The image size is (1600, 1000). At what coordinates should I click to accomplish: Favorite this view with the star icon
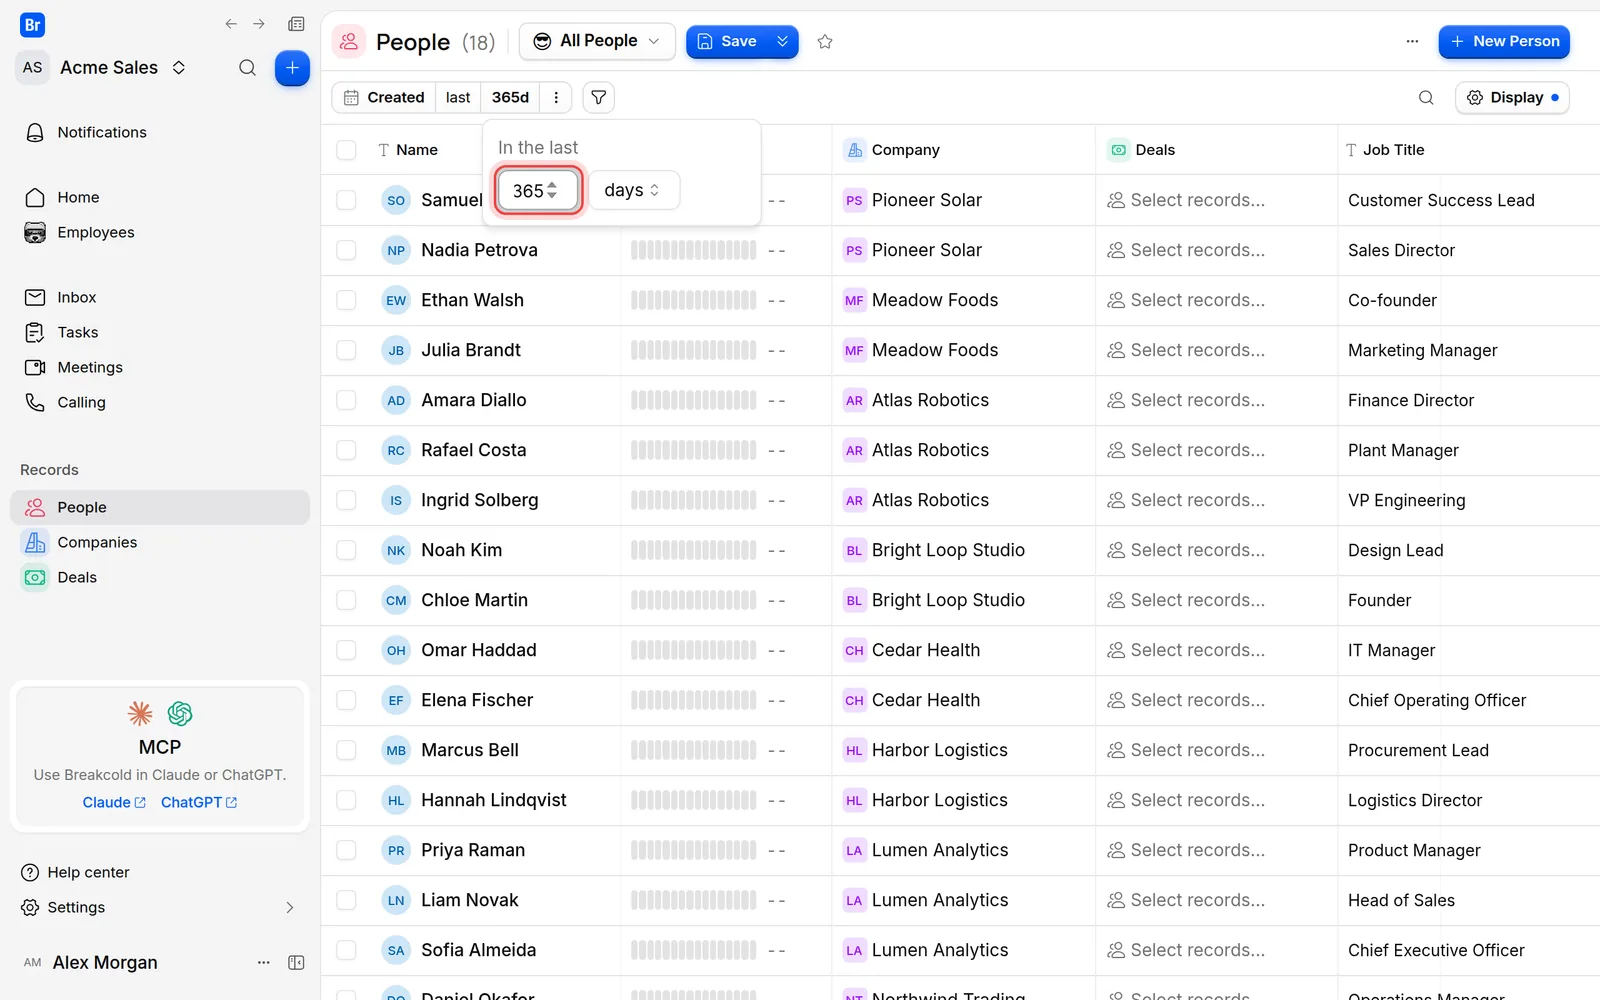825,42
